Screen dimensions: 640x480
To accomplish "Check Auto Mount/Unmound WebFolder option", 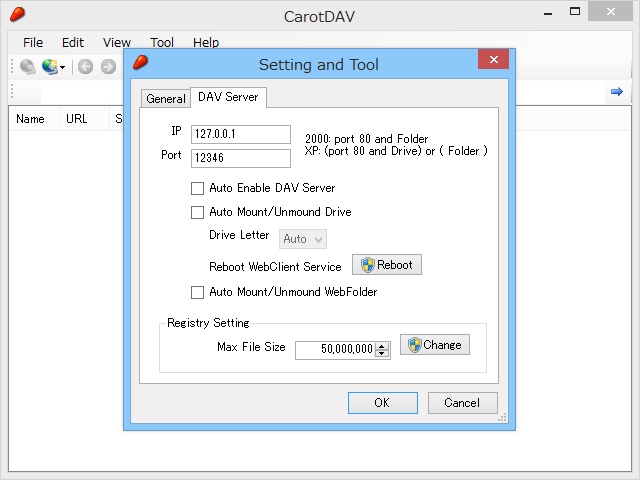I will pos(198,292).
